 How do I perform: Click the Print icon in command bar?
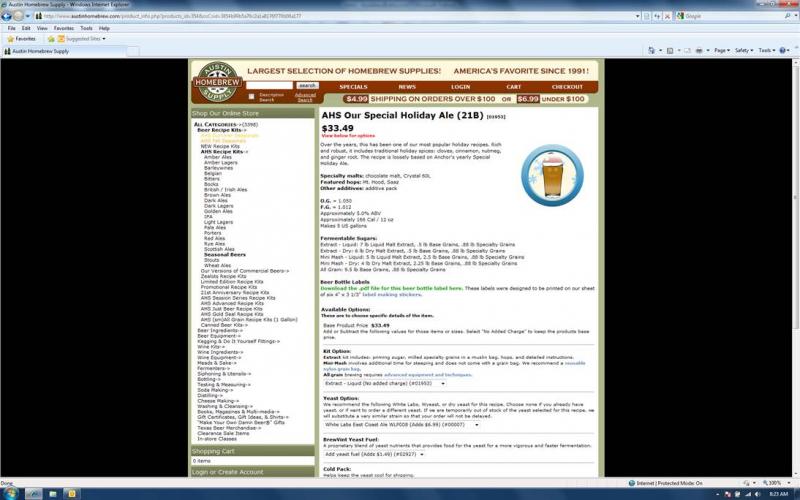coord(699,51)
